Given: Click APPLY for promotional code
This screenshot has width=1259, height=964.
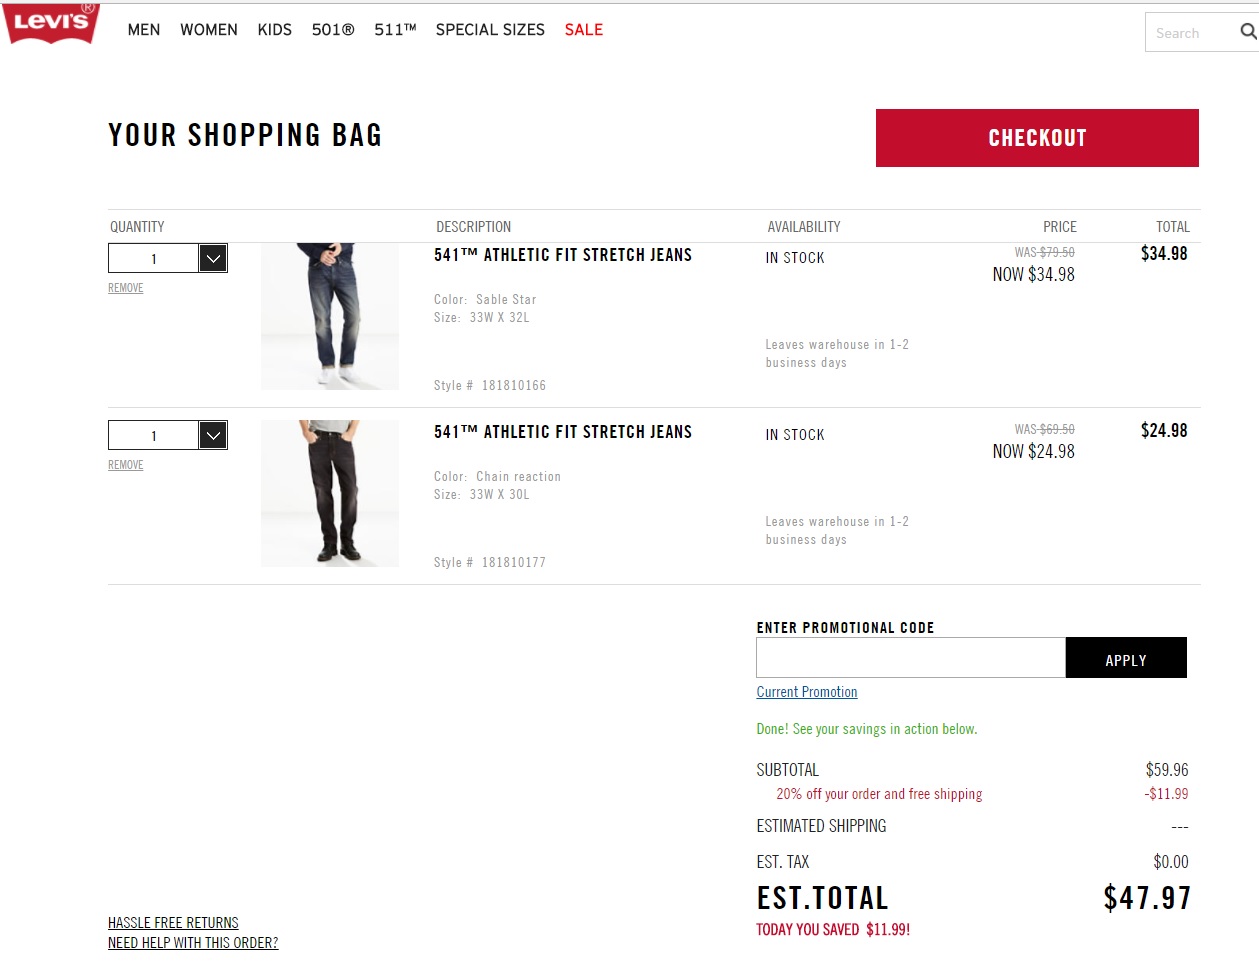Looking at the screenshot, I should [x=1126, y=658].
